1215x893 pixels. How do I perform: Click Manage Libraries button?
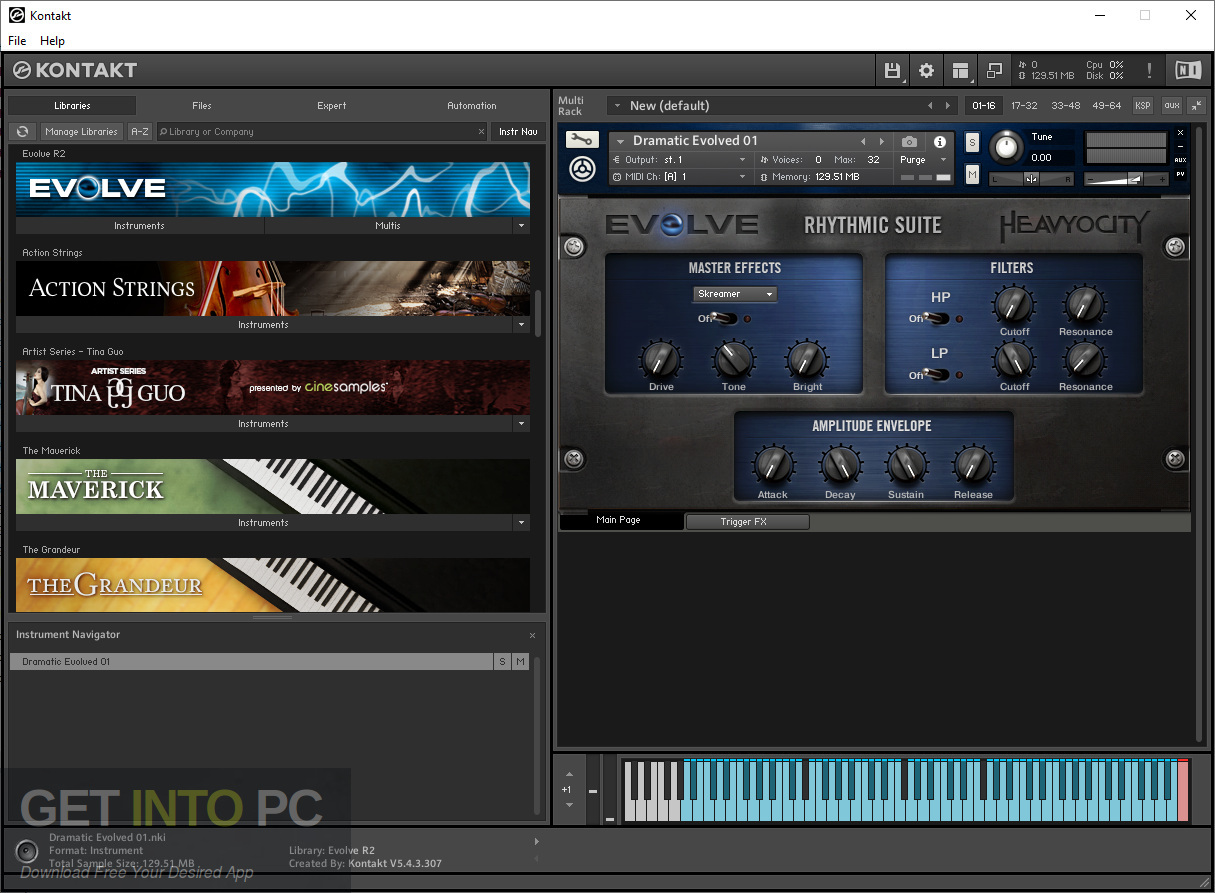tap(81, 132)
